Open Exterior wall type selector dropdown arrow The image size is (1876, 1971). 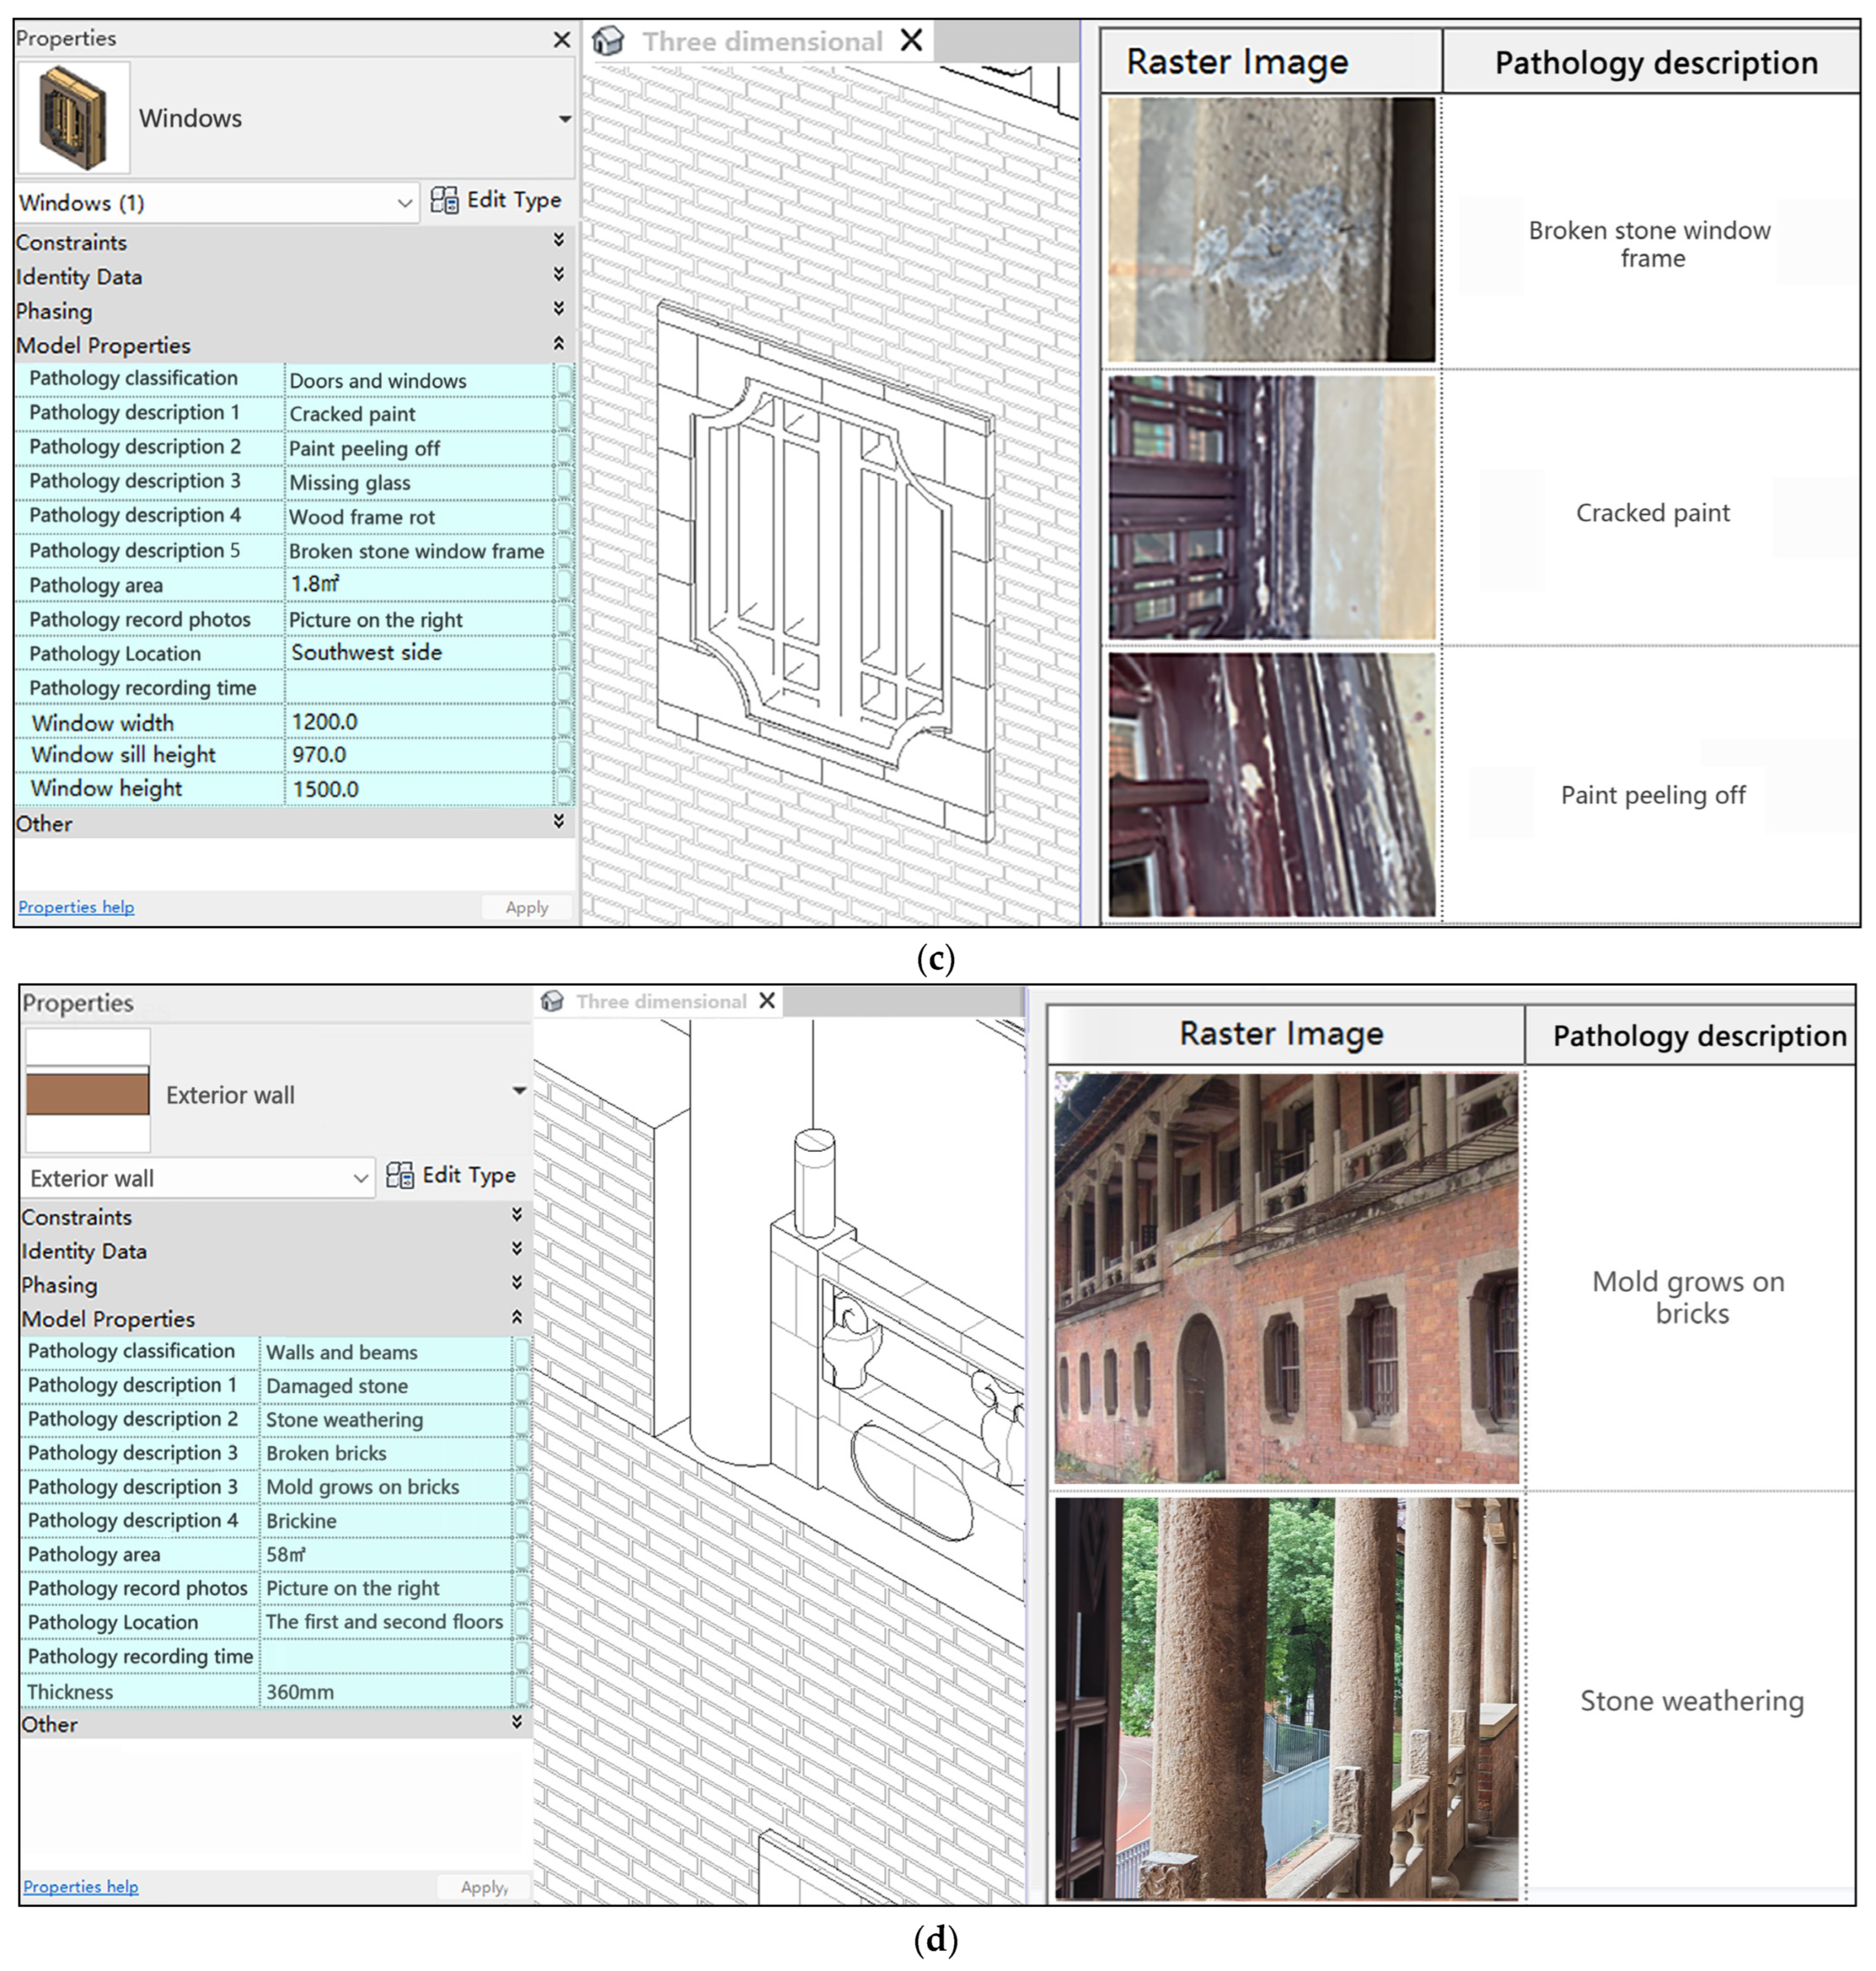(519, 1091)
